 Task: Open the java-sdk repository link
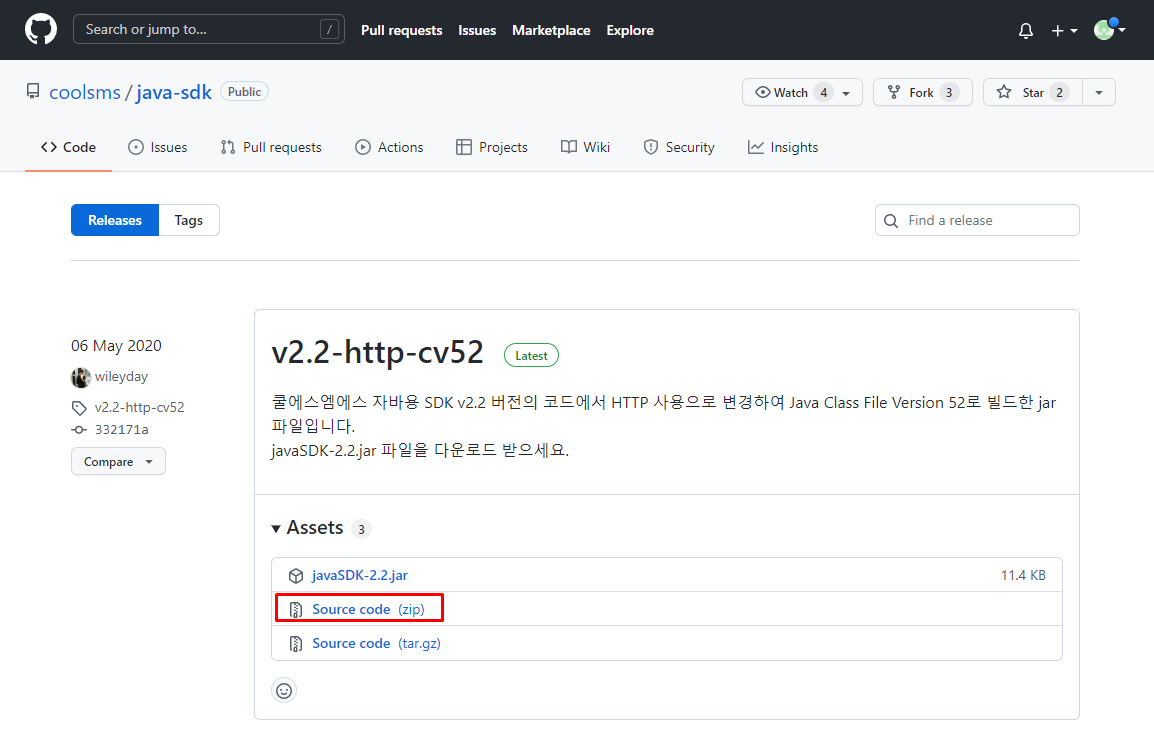174,93
